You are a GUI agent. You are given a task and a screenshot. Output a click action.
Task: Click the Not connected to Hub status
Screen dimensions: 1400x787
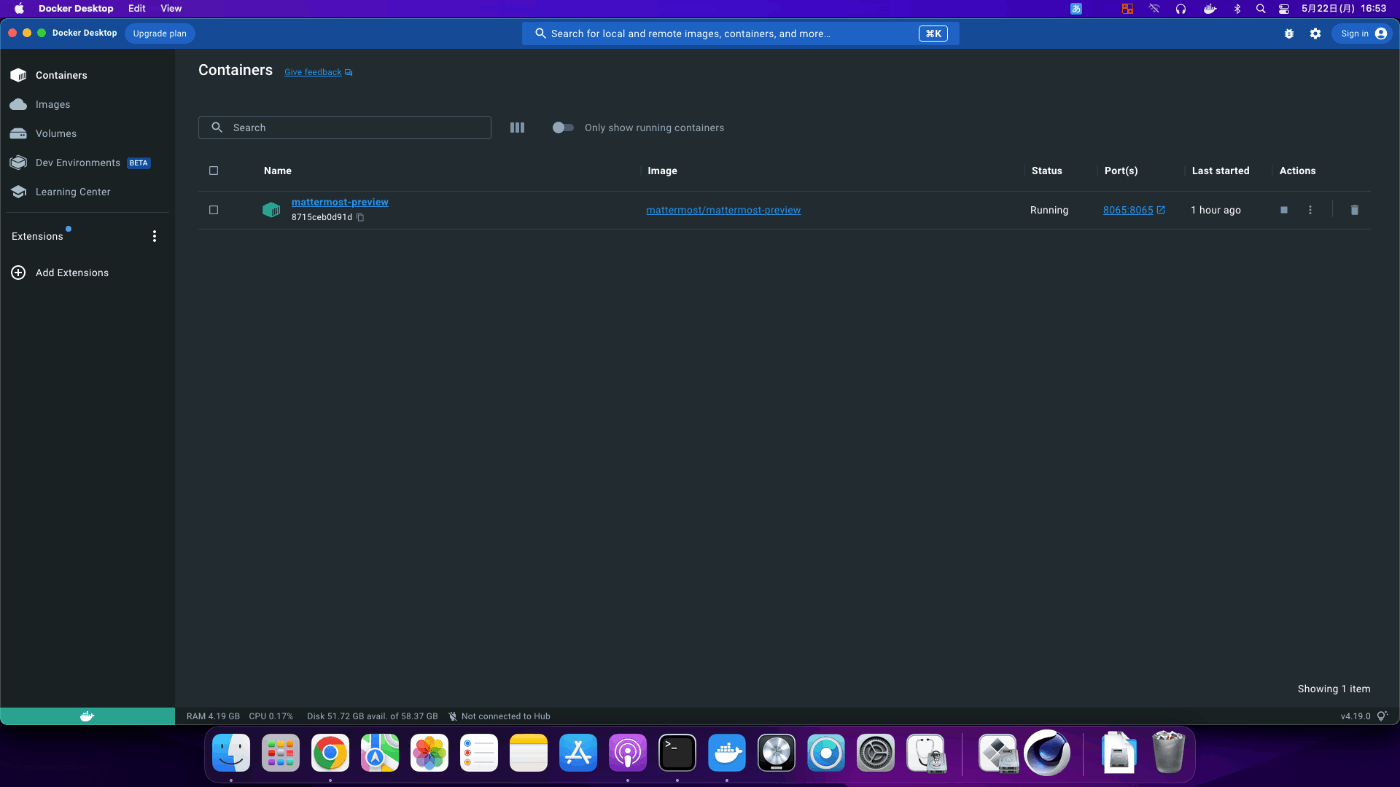point(499,716)
